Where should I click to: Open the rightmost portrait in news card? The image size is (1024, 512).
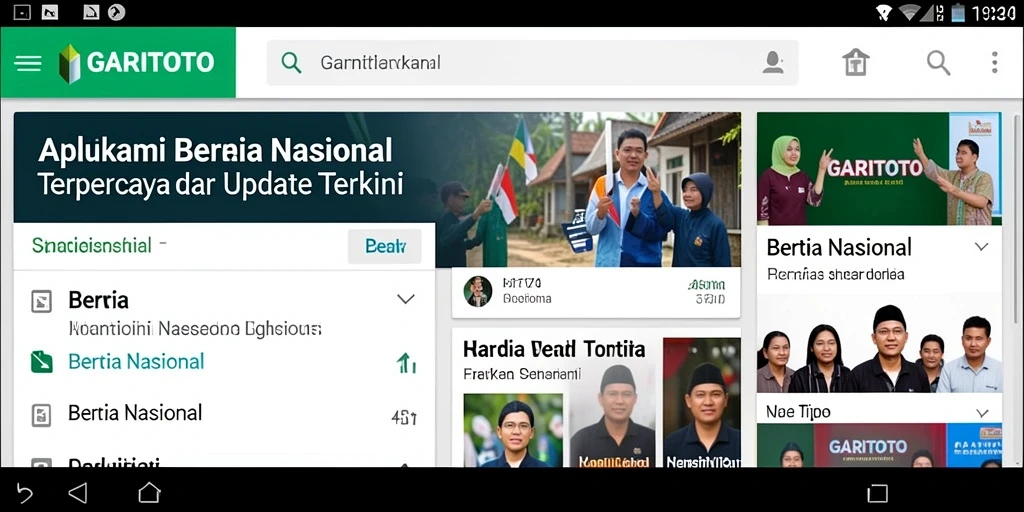click(703, 402)
